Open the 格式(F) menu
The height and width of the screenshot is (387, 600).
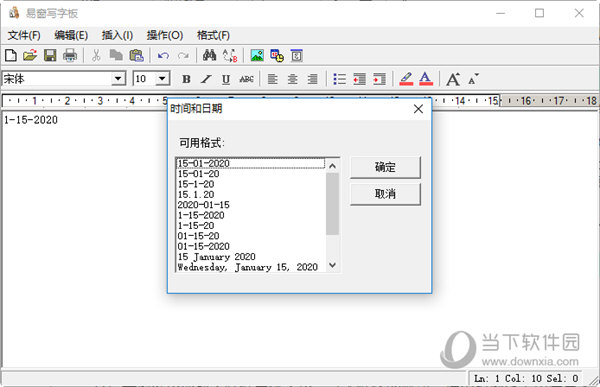tap(213, 36)
